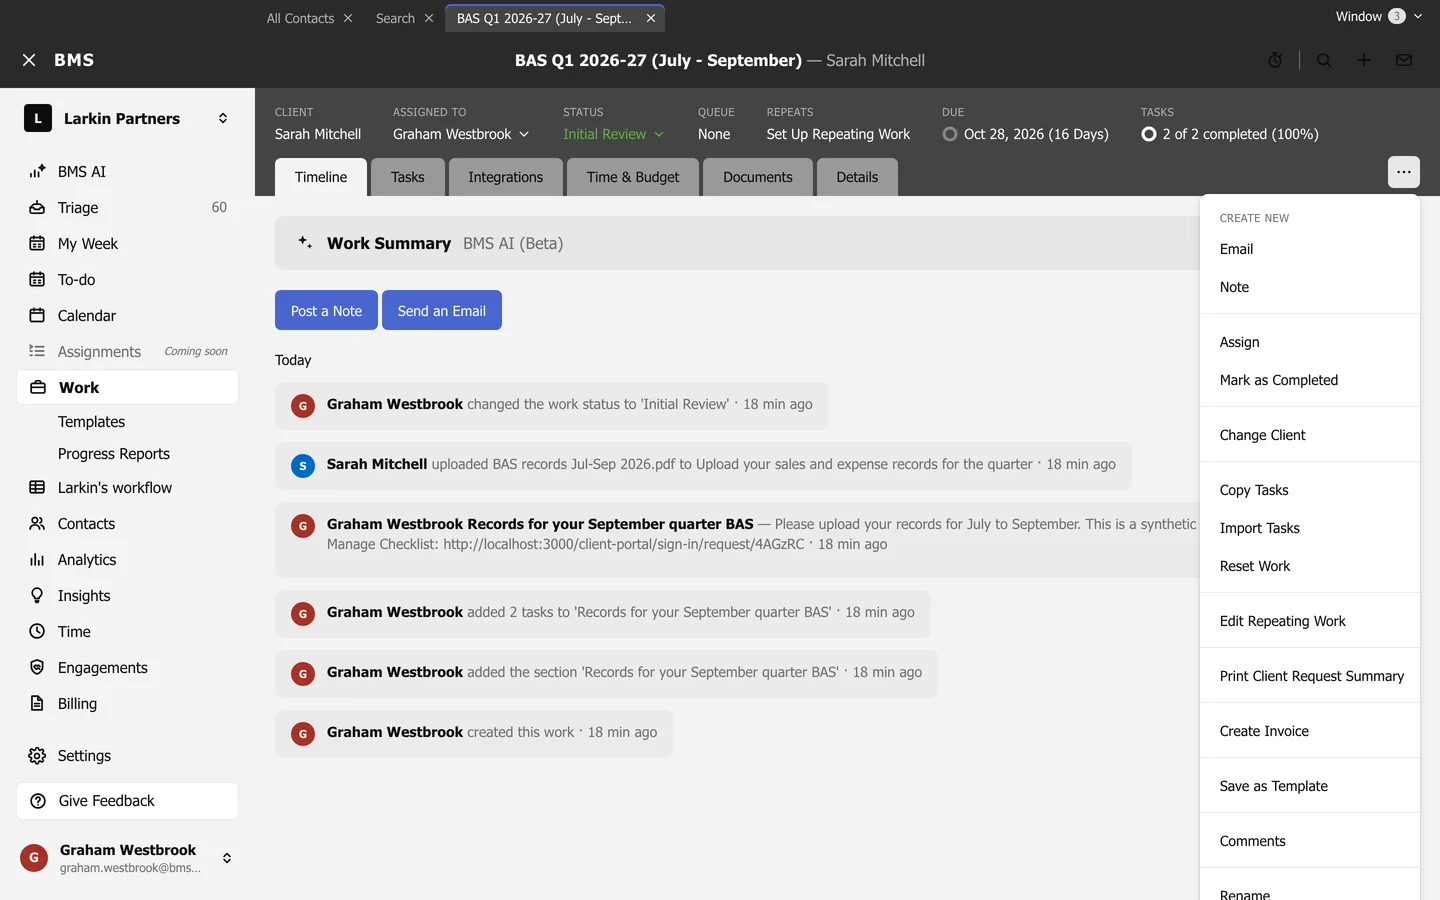Open the timer icon in header

point(1275,60)
